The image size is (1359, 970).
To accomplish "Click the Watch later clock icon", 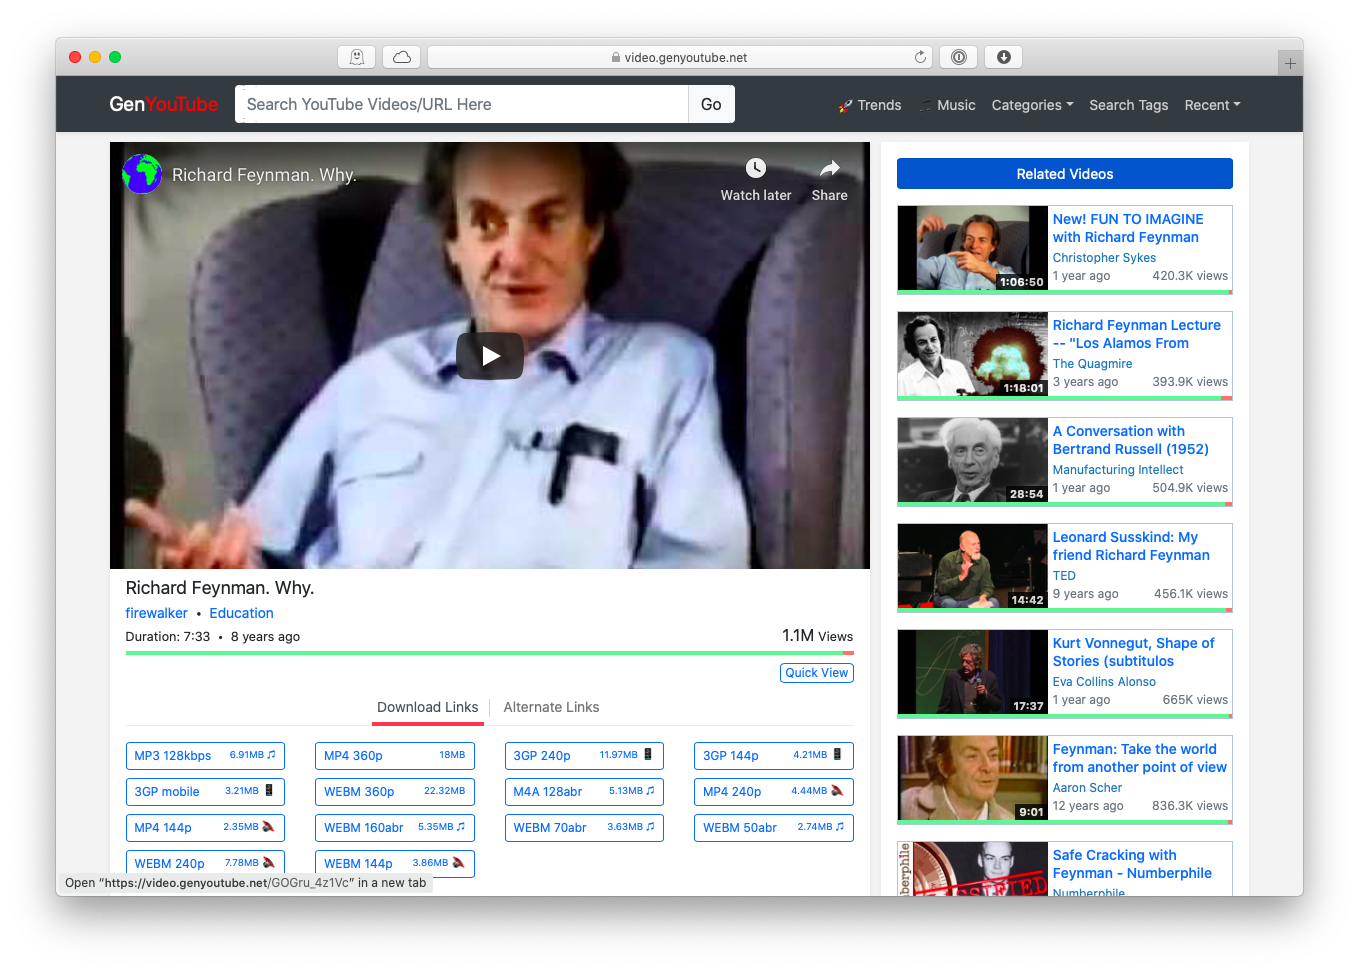I will (x=756, y=168).
